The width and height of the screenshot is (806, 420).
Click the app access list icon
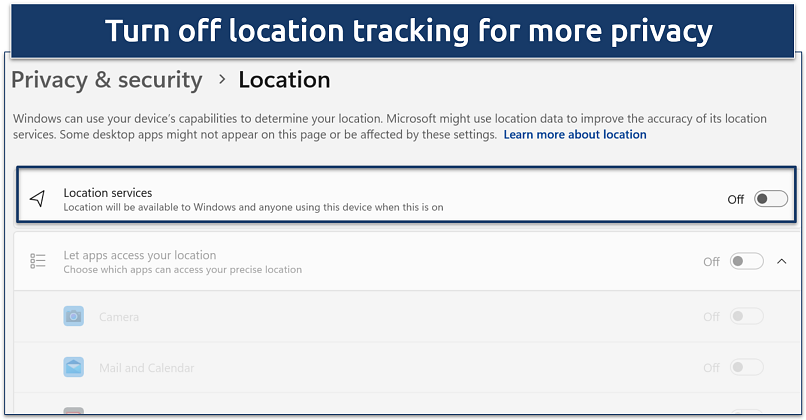pos(38,261)
